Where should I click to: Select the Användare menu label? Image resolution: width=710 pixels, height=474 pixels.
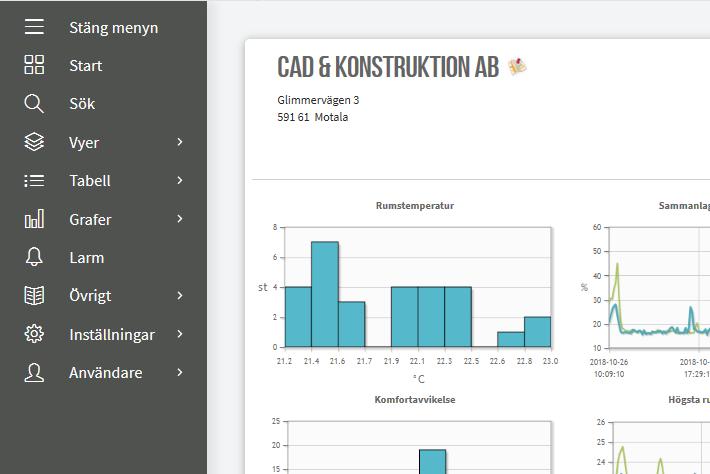point(106,373)
